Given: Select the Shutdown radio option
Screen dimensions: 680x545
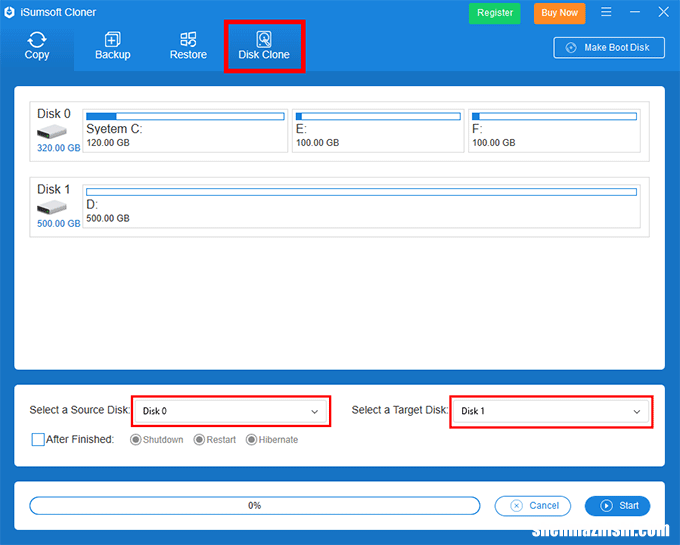Looking at the screenshot, I should tap(157, 440).
